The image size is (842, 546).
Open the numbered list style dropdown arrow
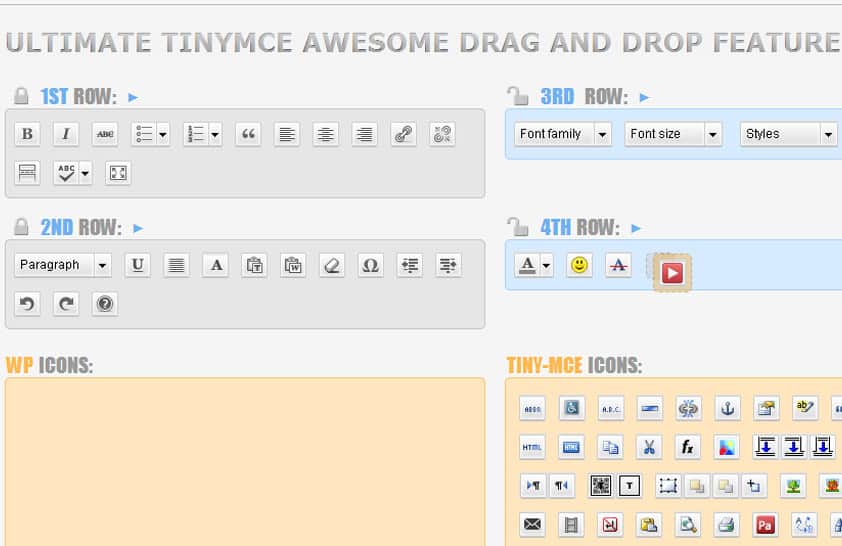coord(215,134)
